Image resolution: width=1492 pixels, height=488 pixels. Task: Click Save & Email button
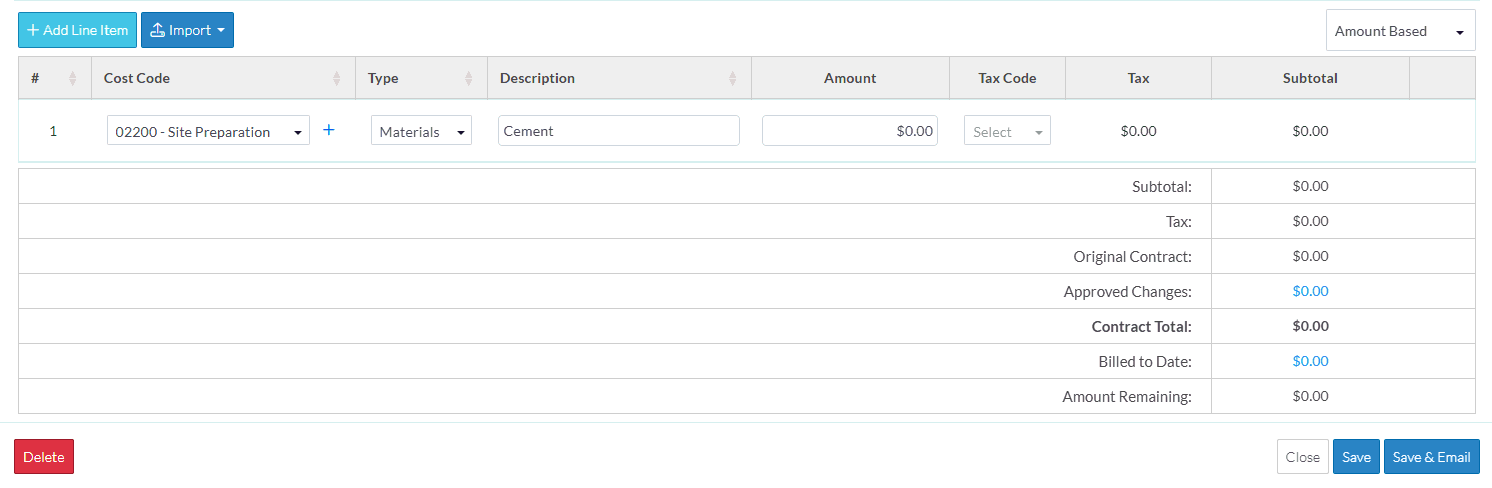point(1431,457)
